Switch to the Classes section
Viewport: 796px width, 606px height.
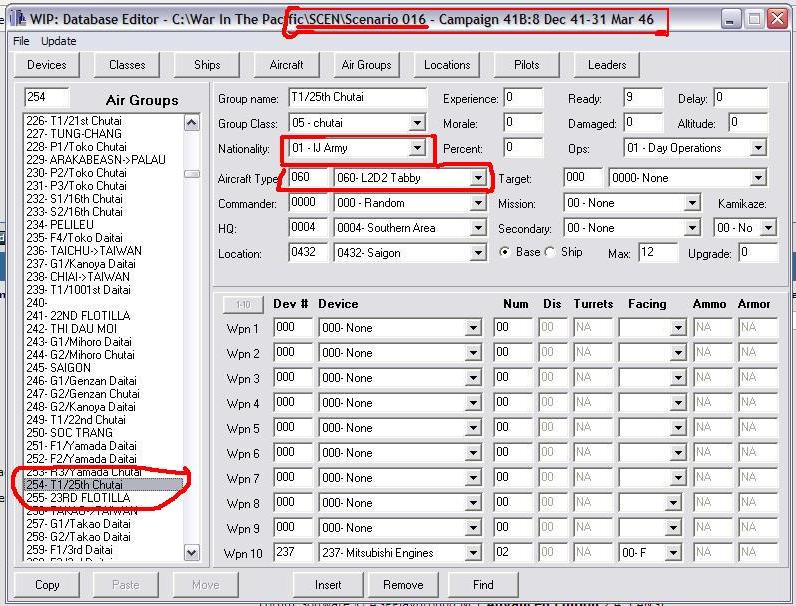[x=127, y=65]
